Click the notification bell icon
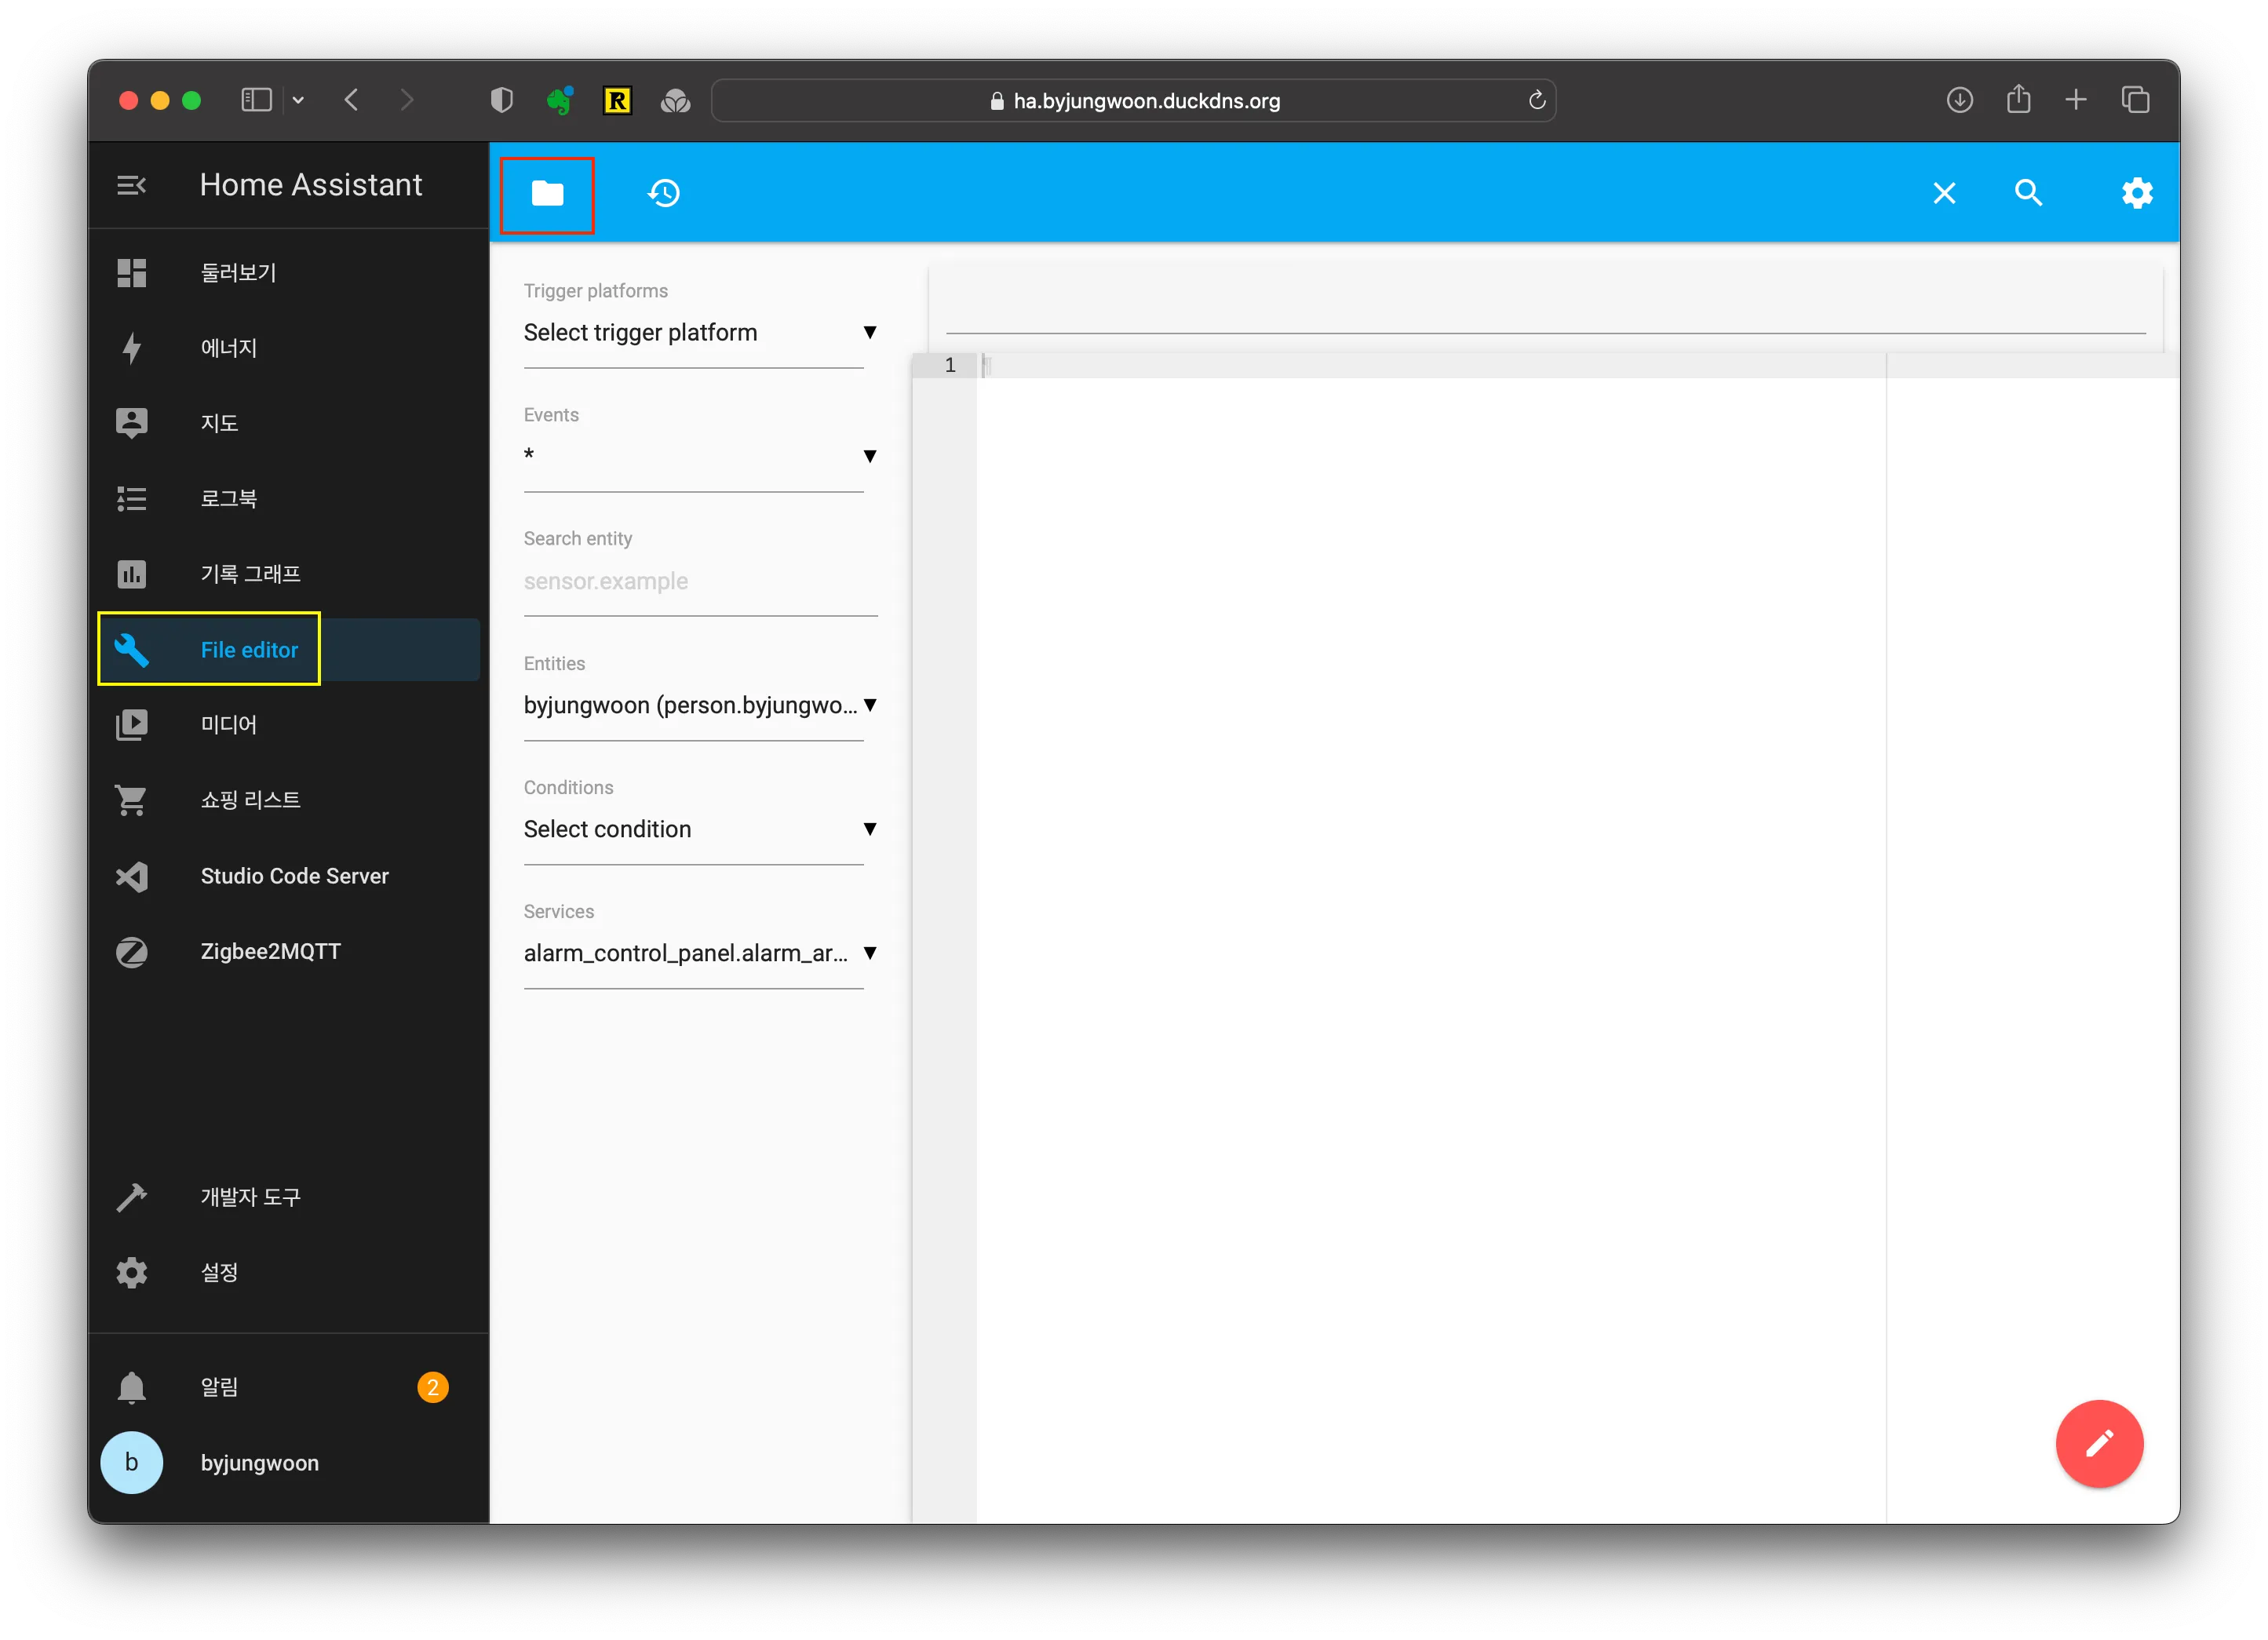Viewport: 2268px width, 1640px height. pyautogui.click(x=132, y=1387)
